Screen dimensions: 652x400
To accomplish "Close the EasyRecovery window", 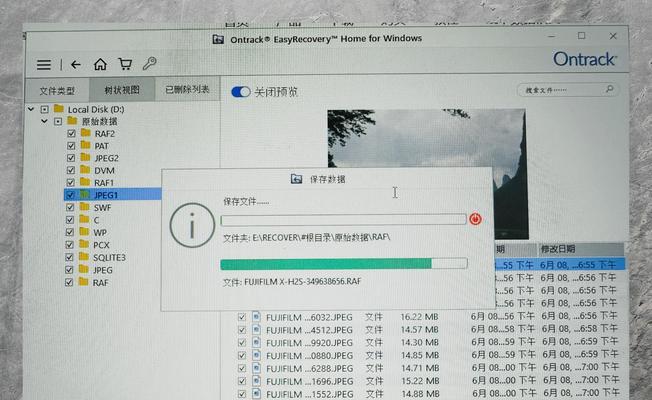I will coord(613,36).
